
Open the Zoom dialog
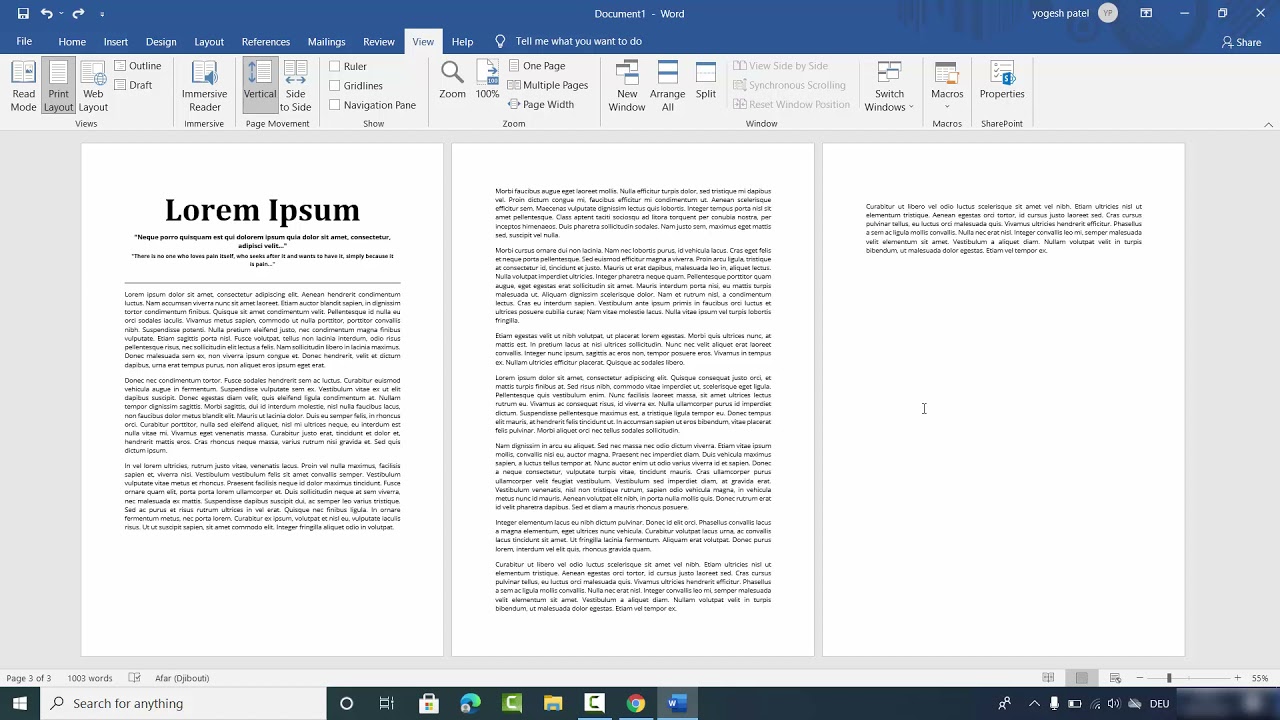pos(452,81)
